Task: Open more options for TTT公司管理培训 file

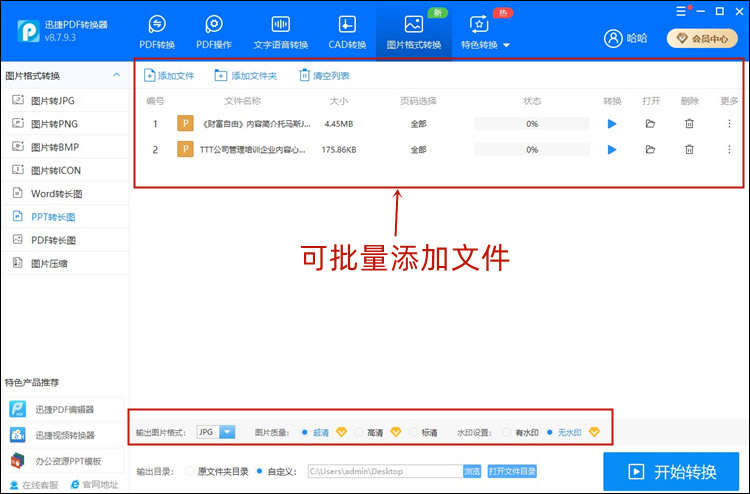Action: [729, 150]
